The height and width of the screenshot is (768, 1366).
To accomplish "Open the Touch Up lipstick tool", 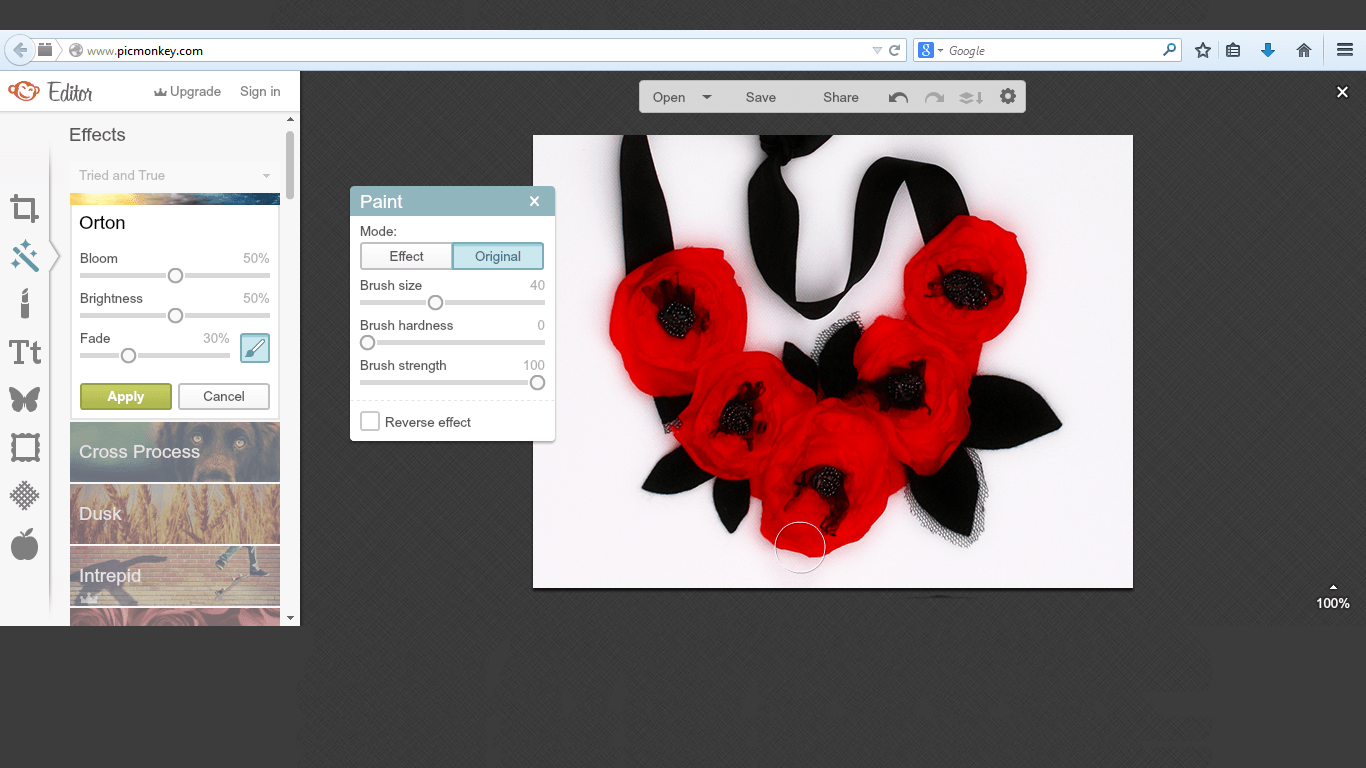I will (25, 303).
